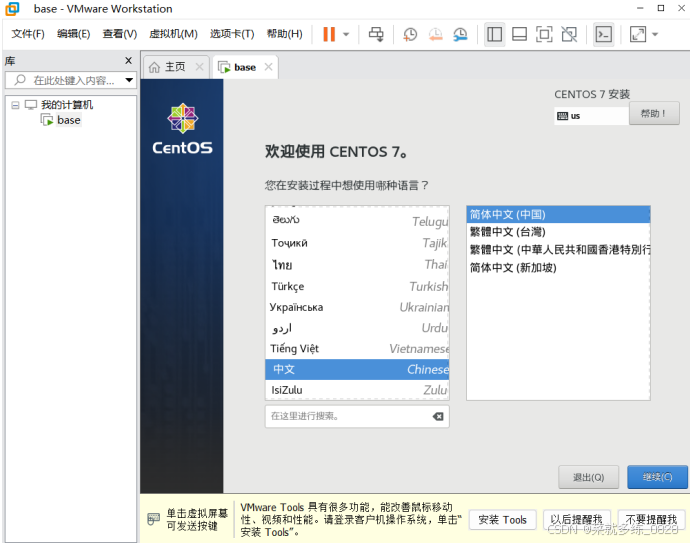Take a snapshot of this virtual machine
The height and width of the screenshot is (543, 690).
click(410, 34)
